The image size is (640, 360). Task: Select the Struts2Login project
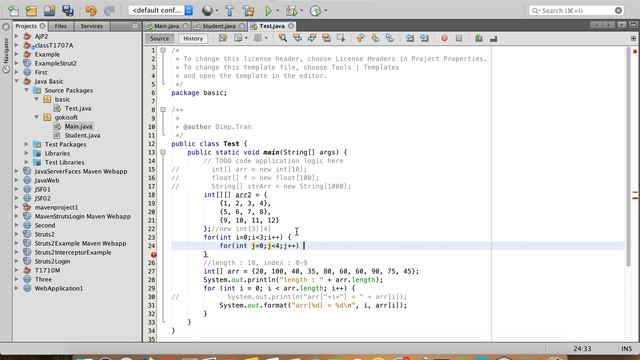click(52, 261)
